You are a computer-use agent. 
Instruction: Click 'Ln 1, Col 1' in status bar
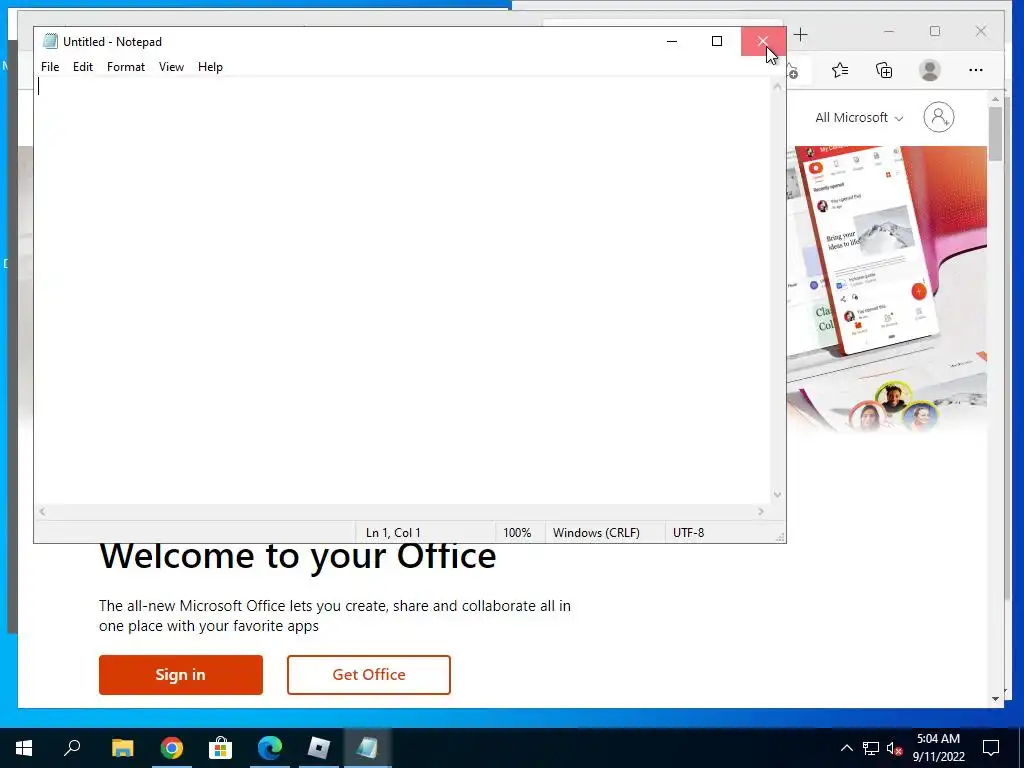click(393, 533)
